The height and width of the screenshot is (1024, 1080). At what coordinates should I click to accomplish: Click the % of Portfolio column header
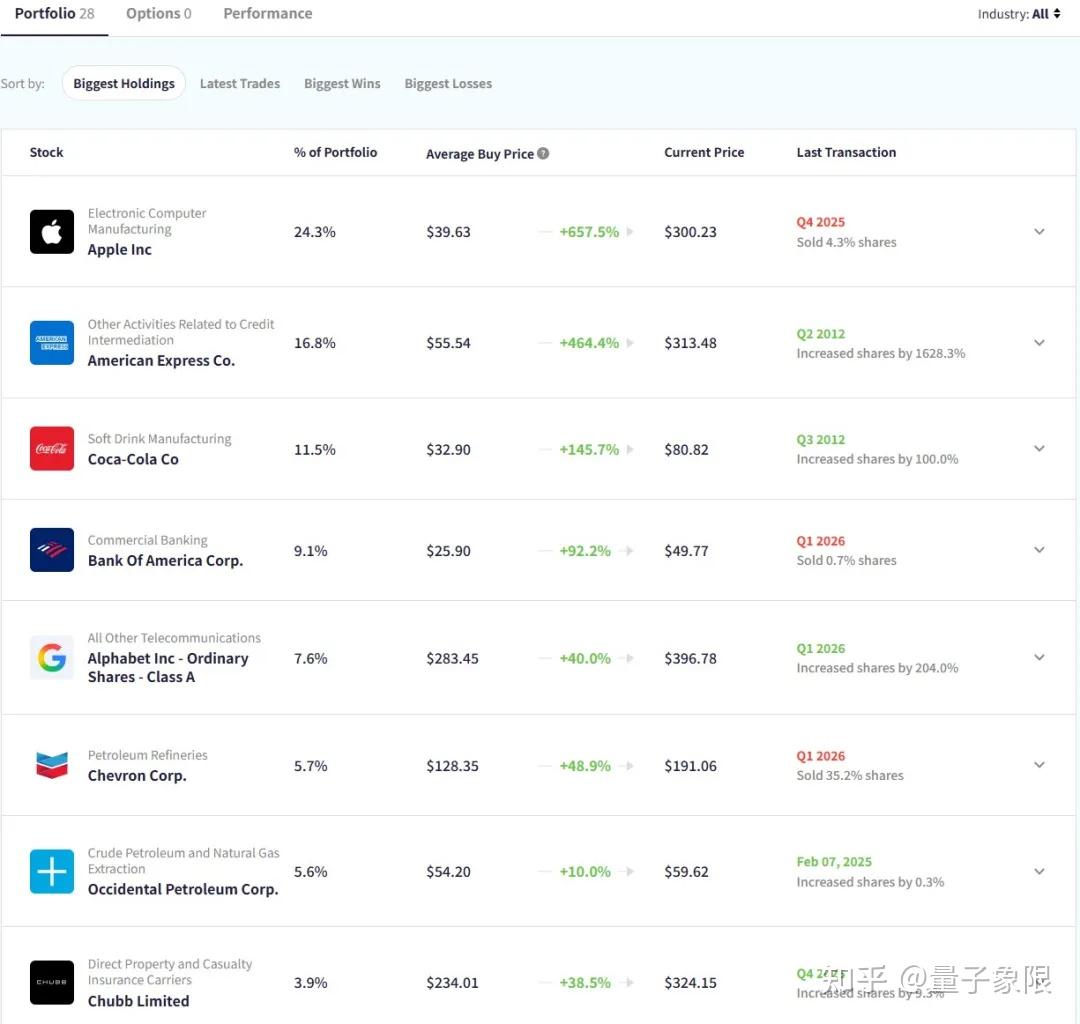point(335,152)
